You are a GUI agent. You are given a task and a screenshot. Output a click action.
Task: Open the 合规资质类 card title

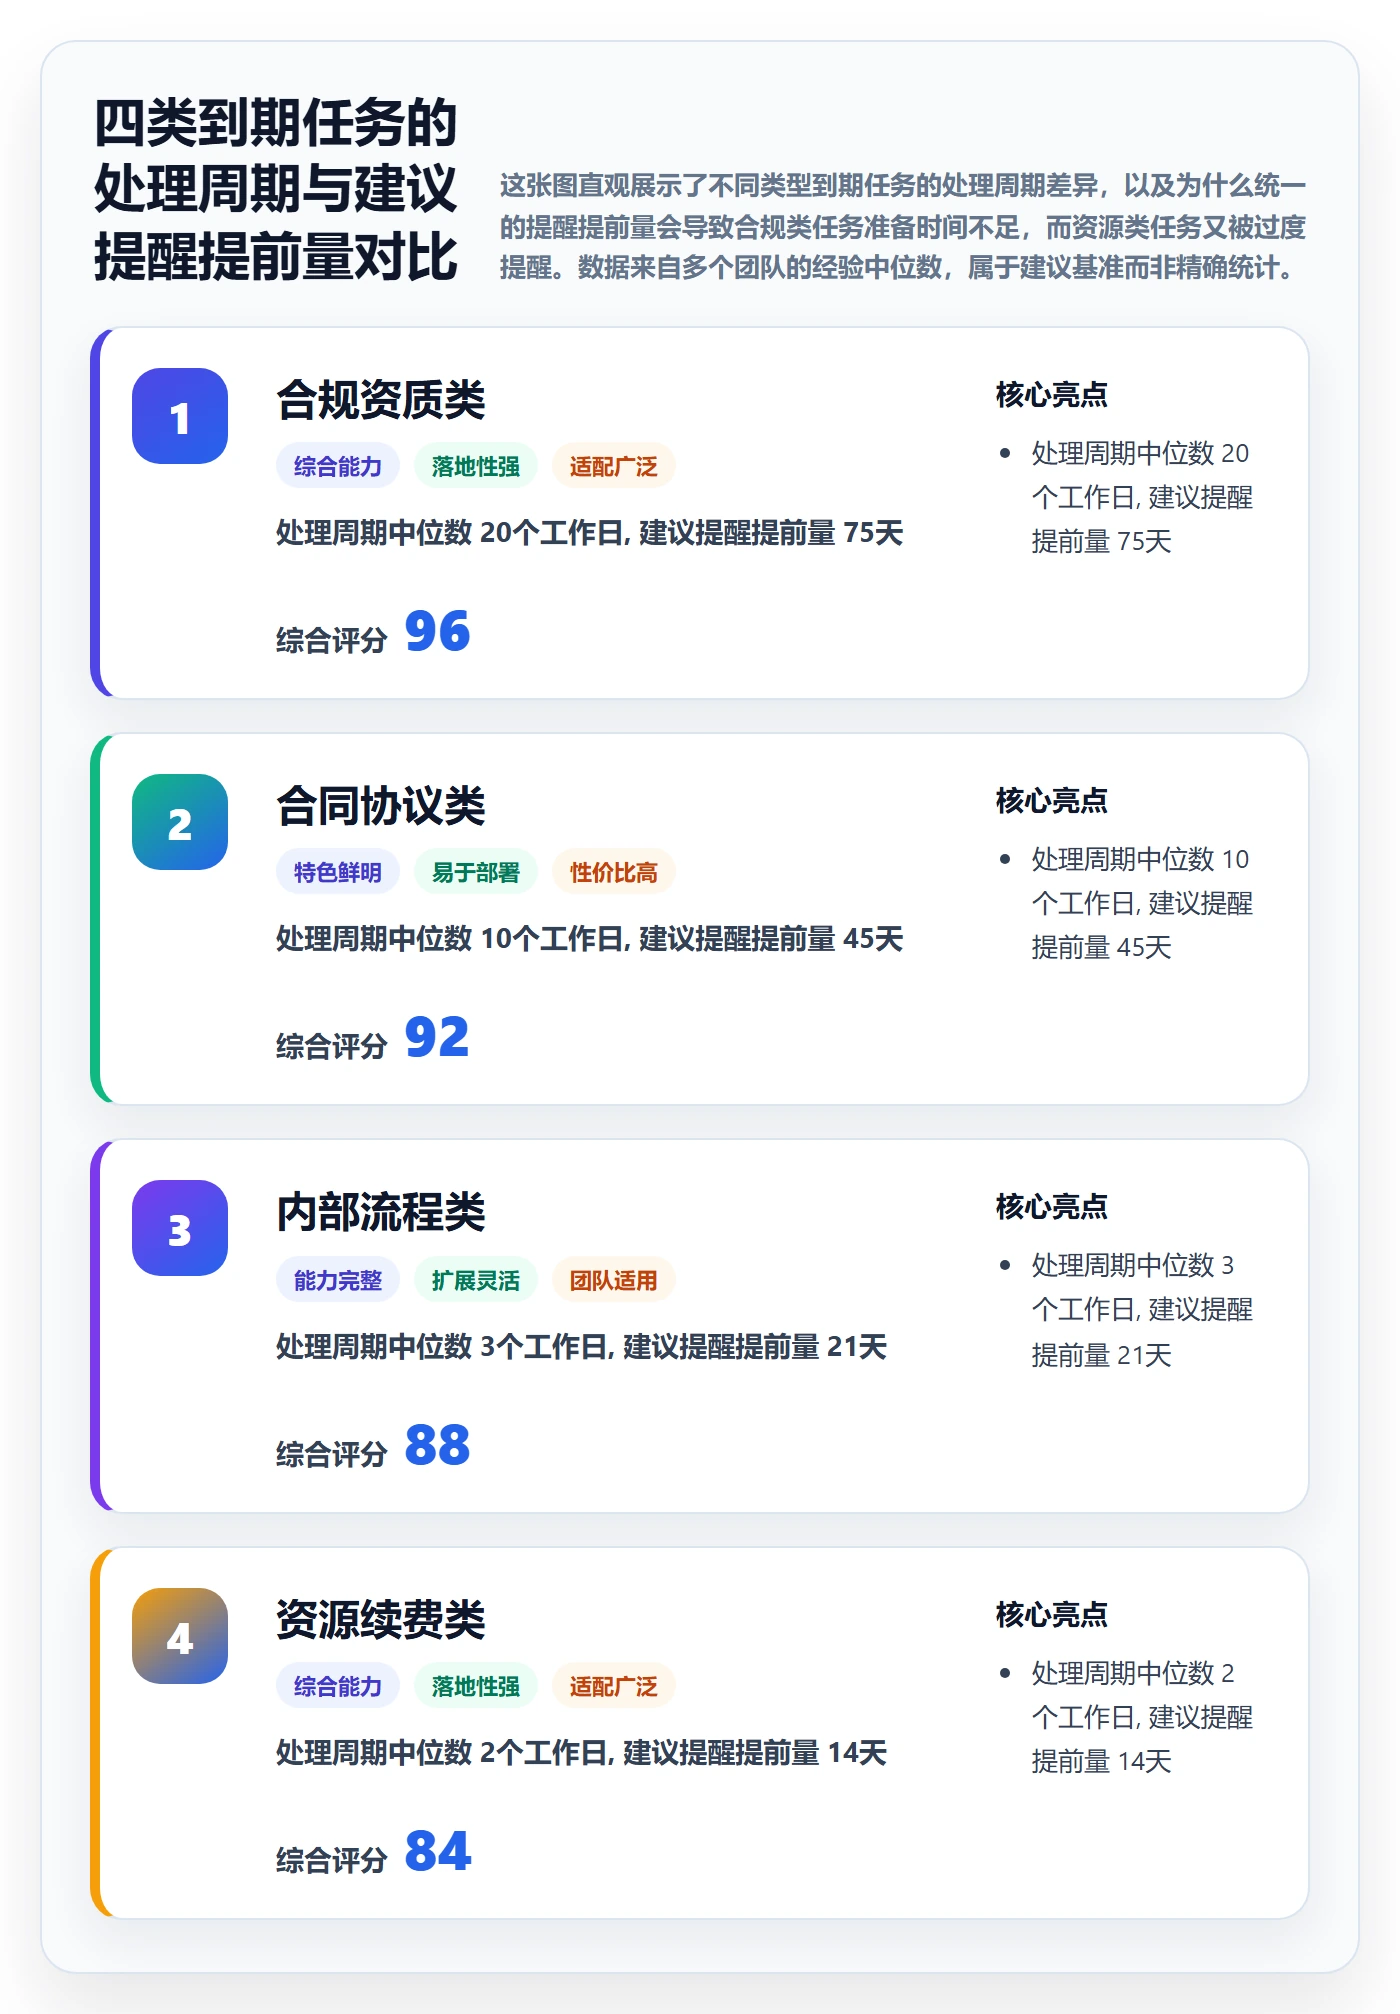tap(381, 400)
